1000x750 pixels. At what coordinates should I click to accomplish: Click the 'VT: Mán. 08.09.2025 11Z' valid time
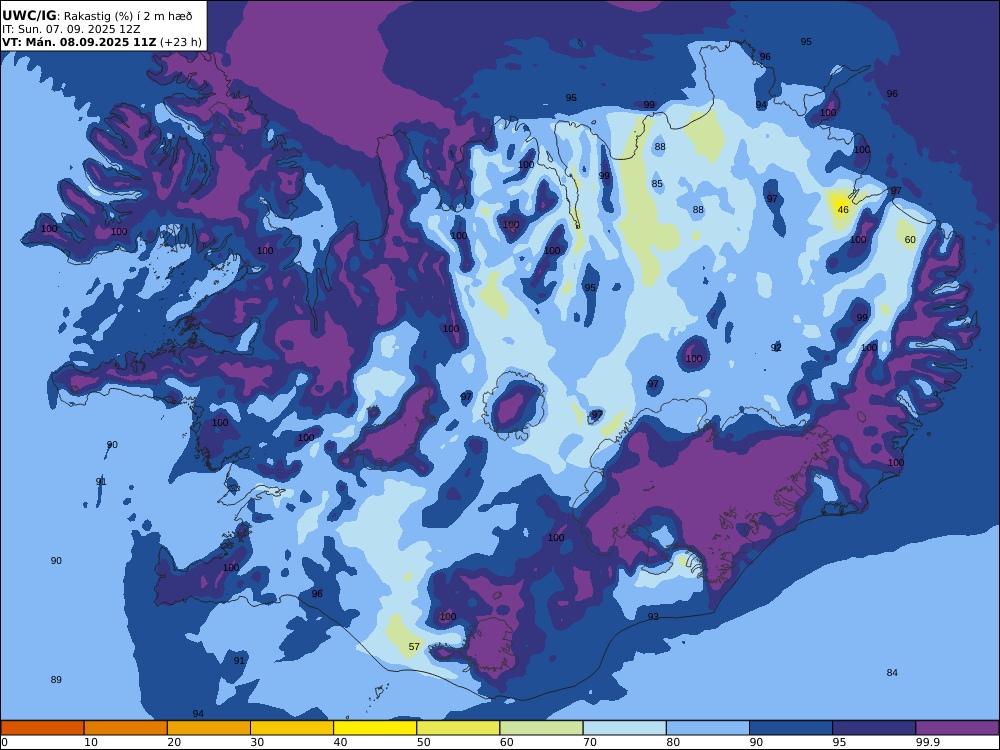78,42
